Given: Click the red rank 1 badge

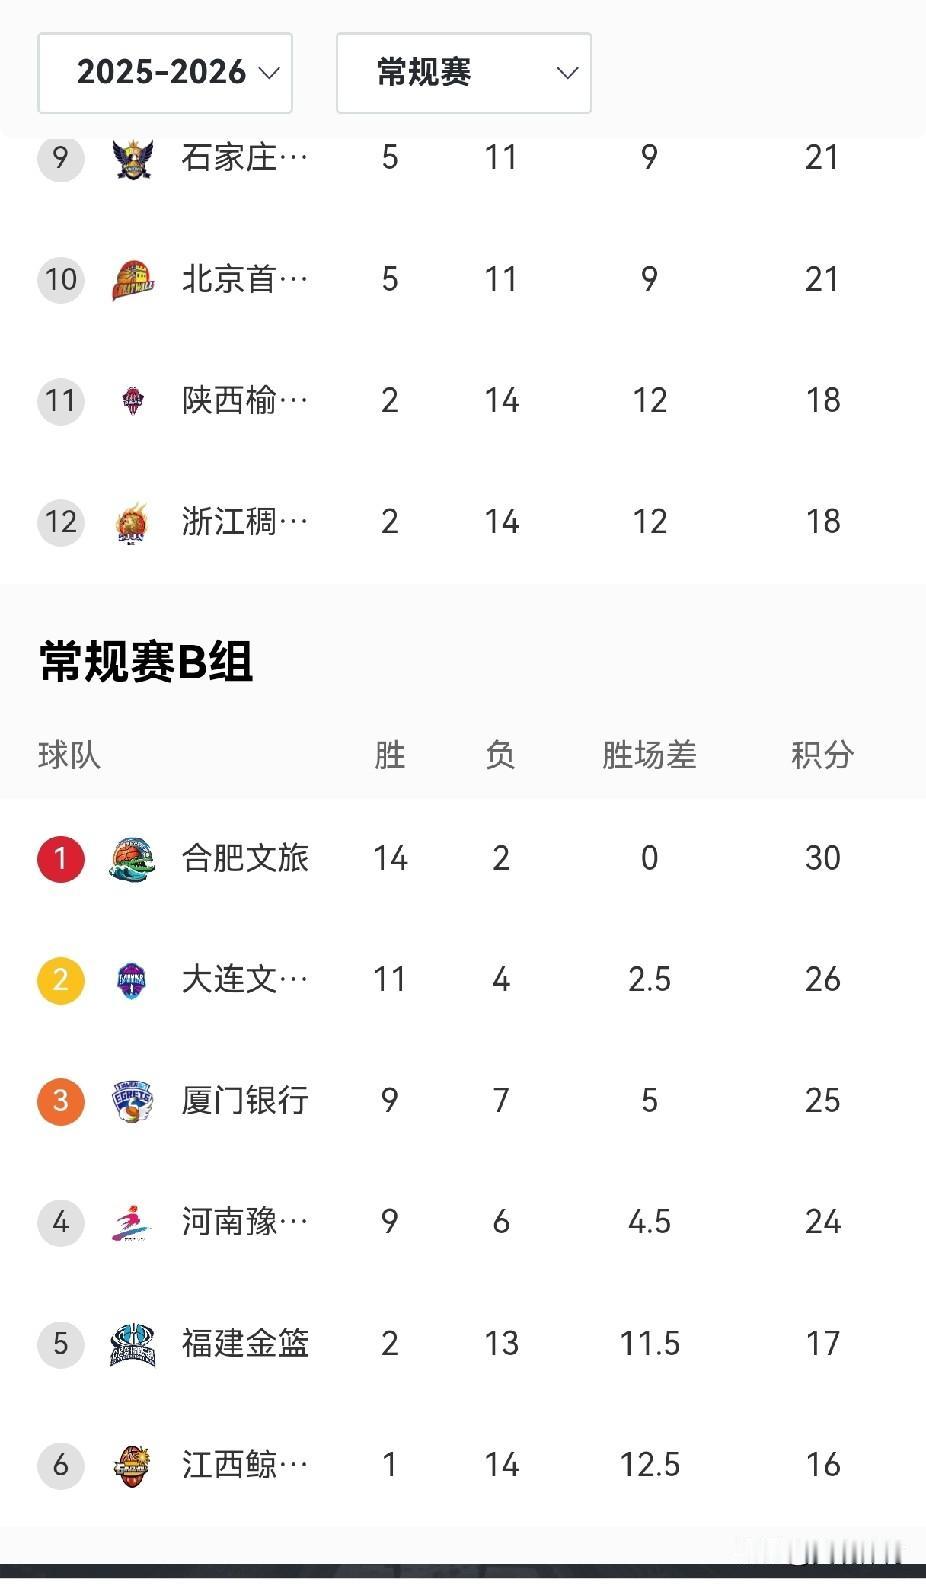Looking at the screenshot, I should point(60,859).
